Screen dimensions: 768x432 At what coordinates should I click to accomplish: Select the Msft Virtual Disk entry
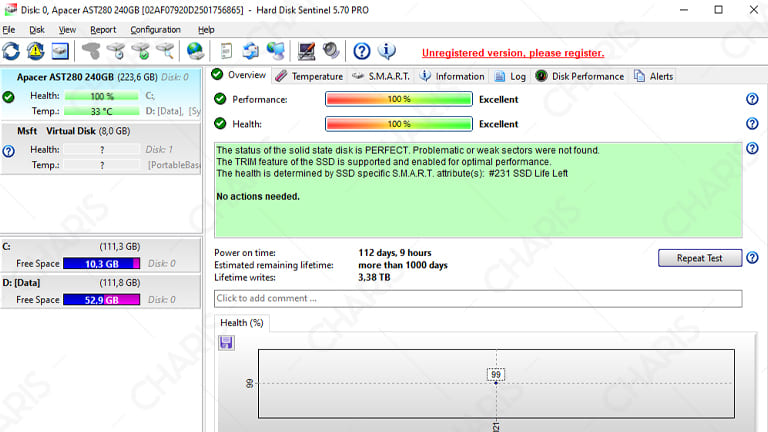tap(101, 148)
